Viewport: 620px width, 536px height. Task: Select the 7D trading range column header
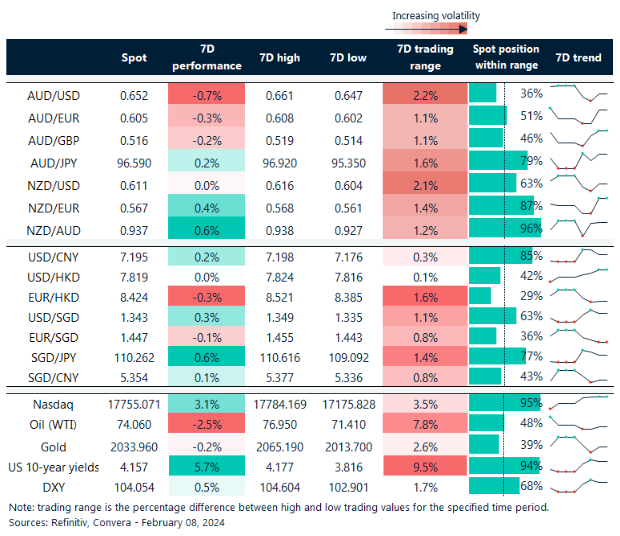click(424, 57)
